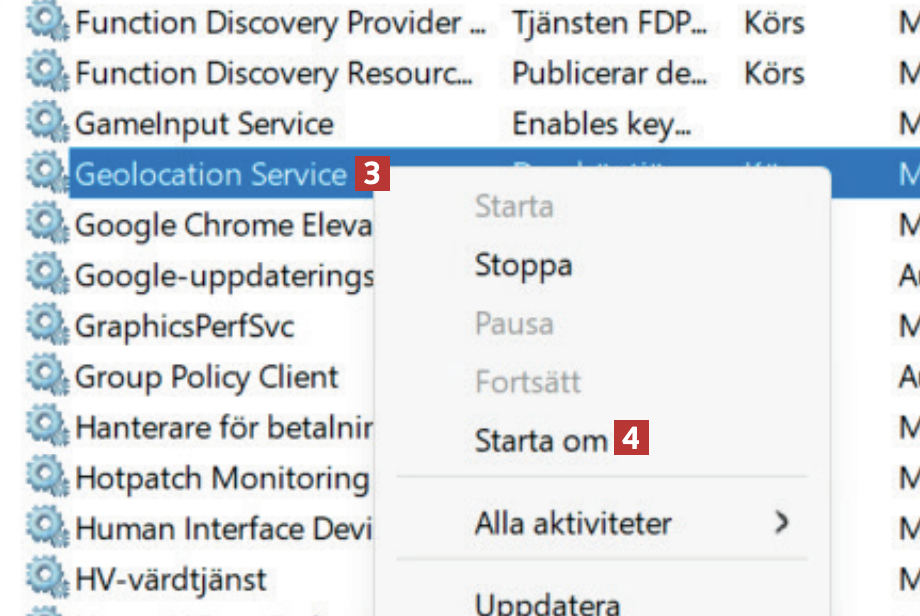The width and height of the screenshot is (920, 616).
Task: Click gear icon beside Hotpatch Monitoring
Action: tap(44, 478)
